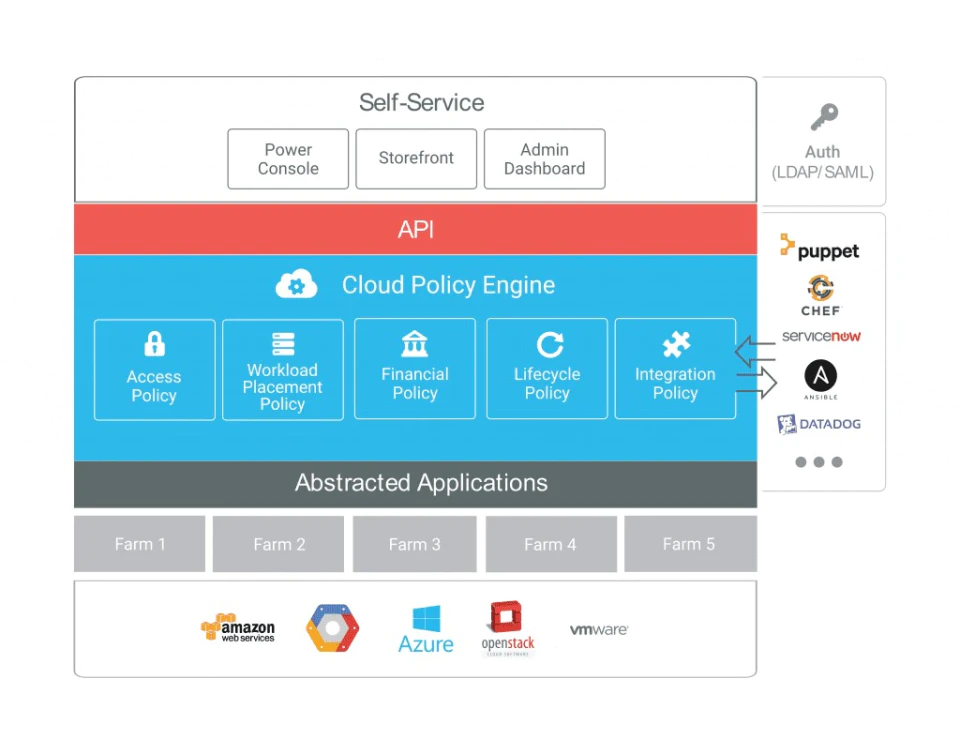Viewport: 960px width, 754px height.
Task: Click the Cloud Policy Engine cloud-gear icon
Action: coord(296,284)
